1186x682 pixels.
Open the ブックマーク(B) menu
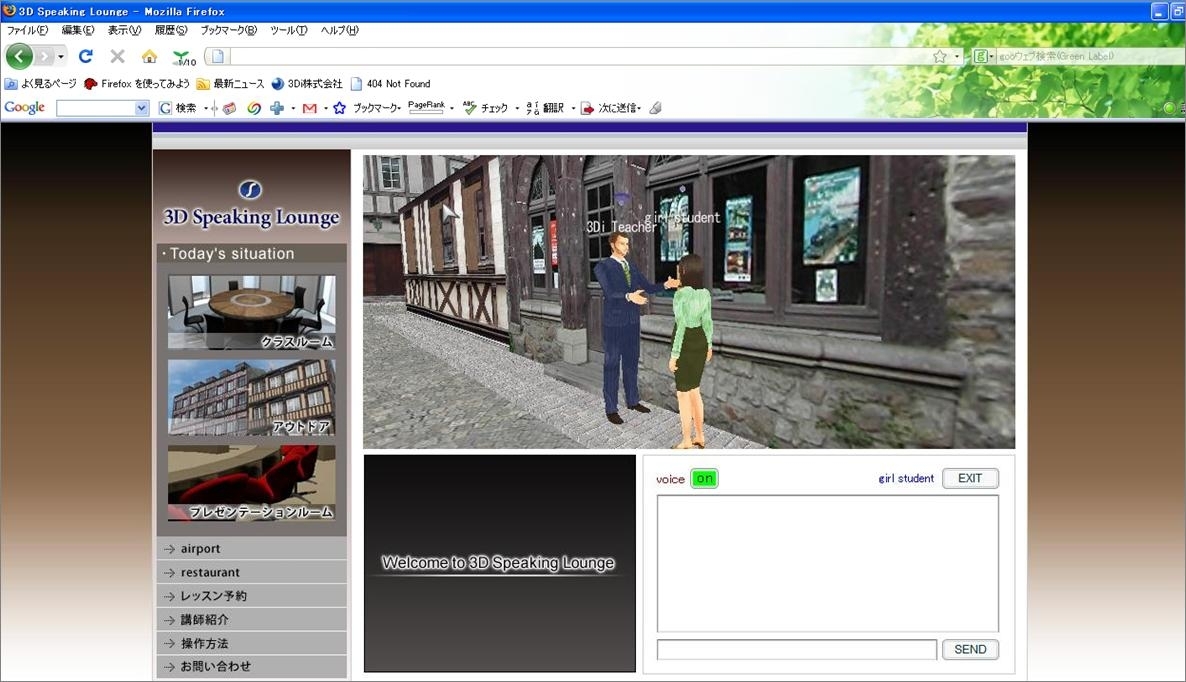click(x=228, y=30)
